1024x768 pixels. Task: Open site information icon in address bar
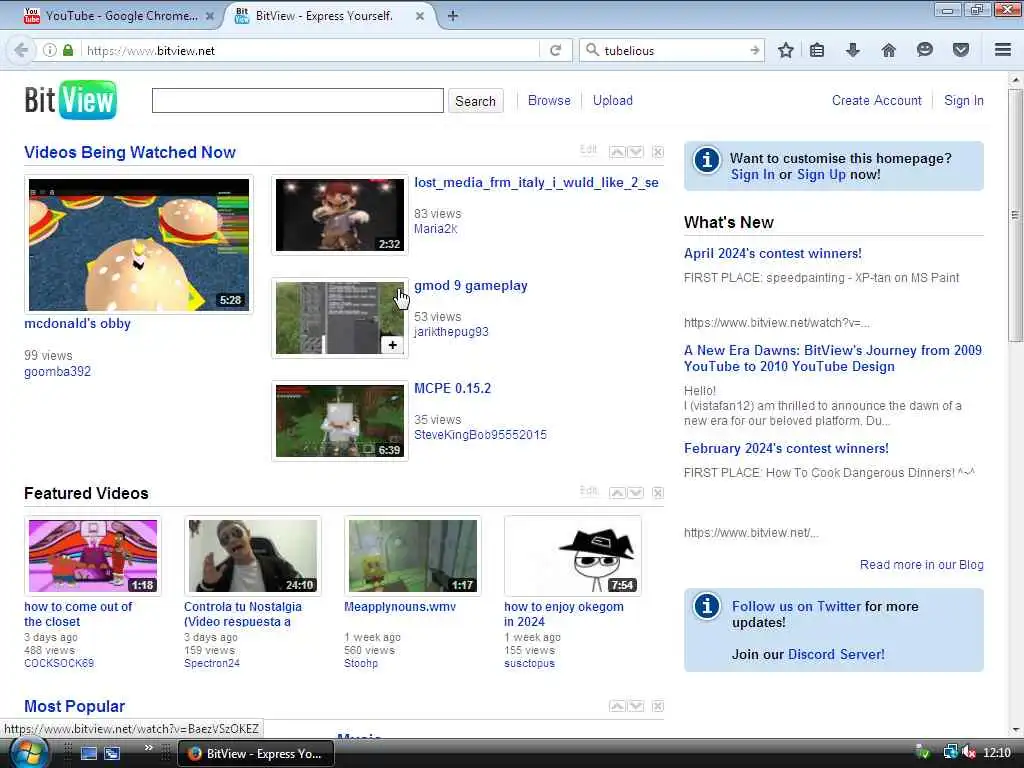50,50
